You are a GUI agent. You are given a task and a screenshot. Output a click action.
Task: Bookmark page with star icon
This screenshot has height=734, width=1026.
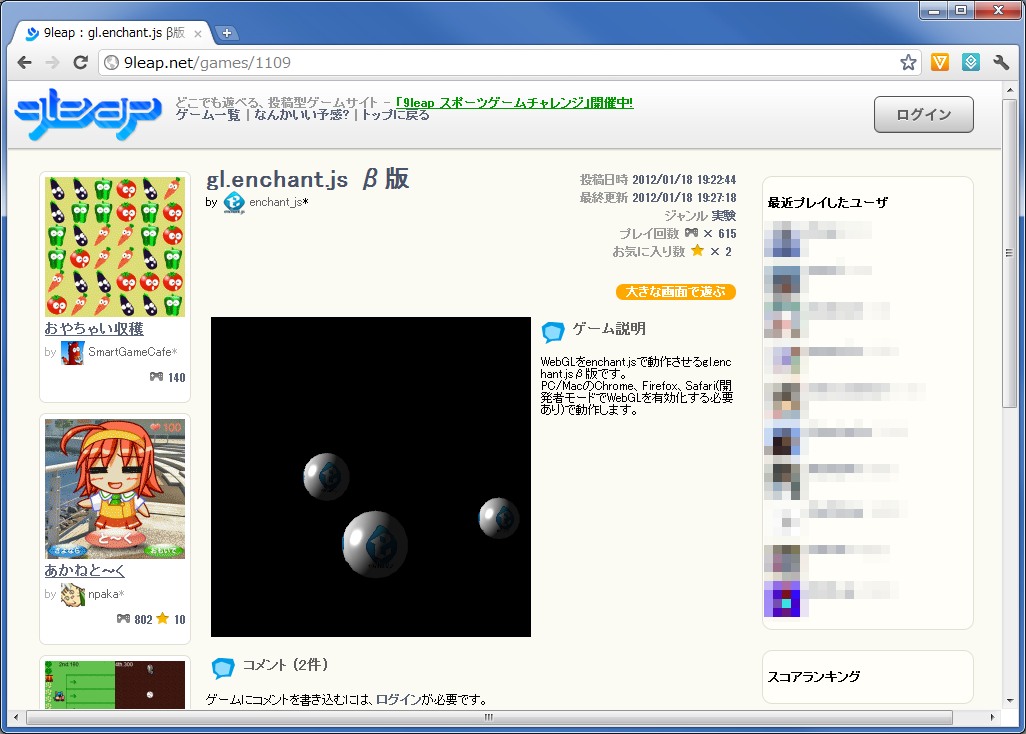click(x=908, y=62)
